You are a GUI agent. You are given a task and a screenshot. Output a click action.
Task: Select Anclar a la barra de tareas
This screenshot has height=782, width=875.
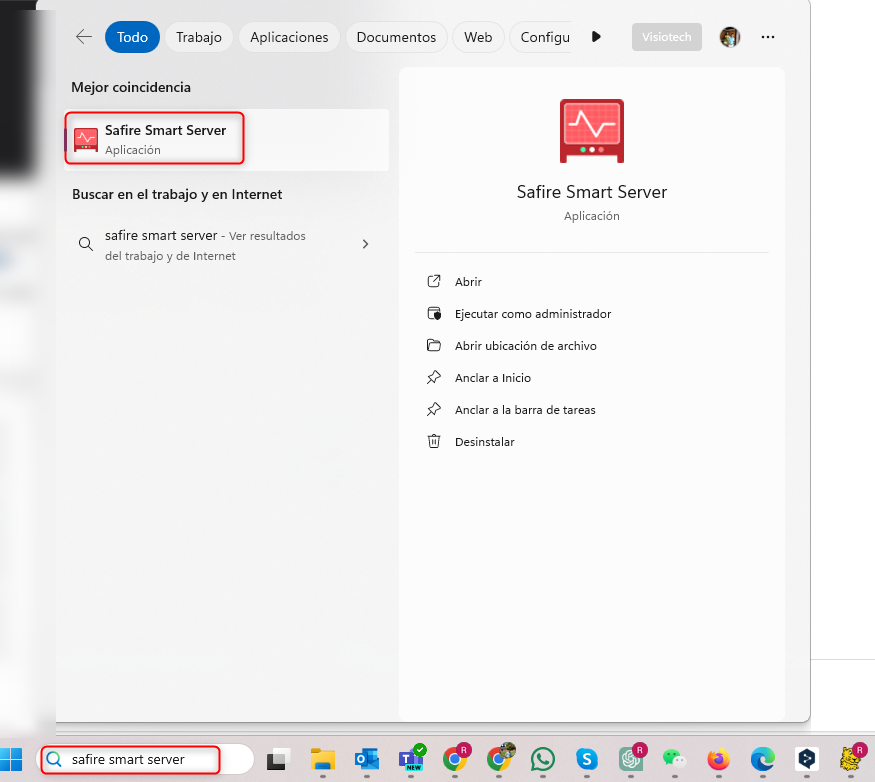(x=525, y=410)
